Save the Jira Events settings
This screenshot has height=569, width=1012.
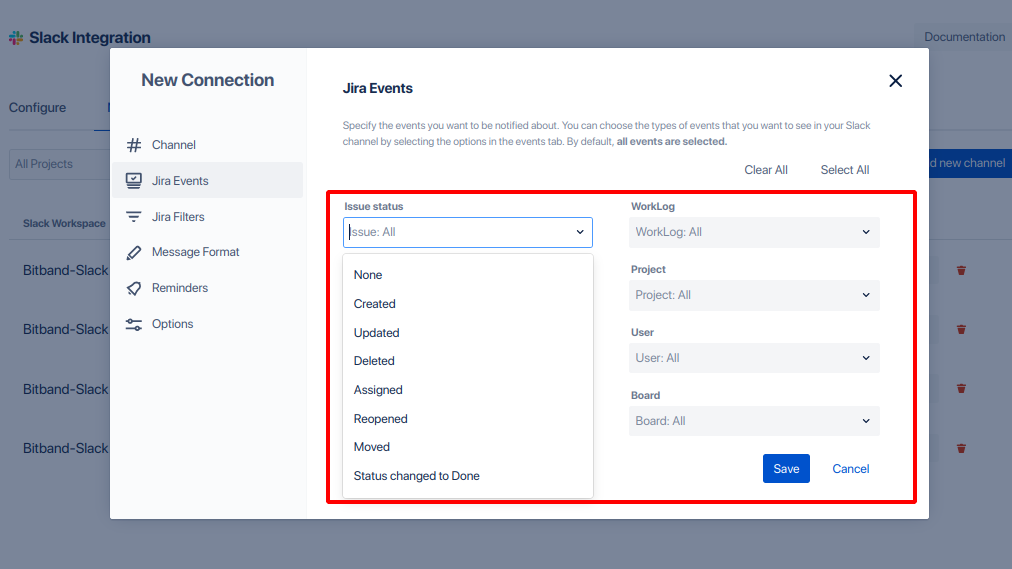click(786, 469)
